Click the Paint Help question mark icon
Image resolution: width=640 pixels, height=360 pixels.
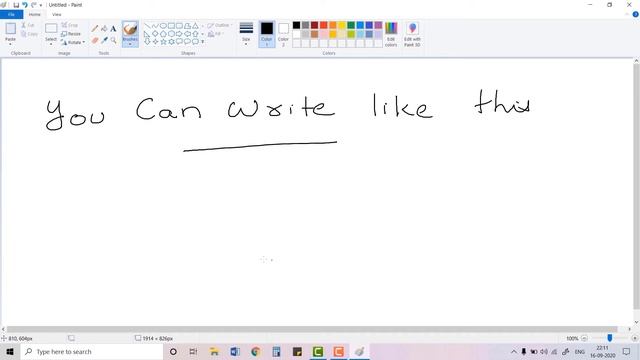[x=636, y=14]
